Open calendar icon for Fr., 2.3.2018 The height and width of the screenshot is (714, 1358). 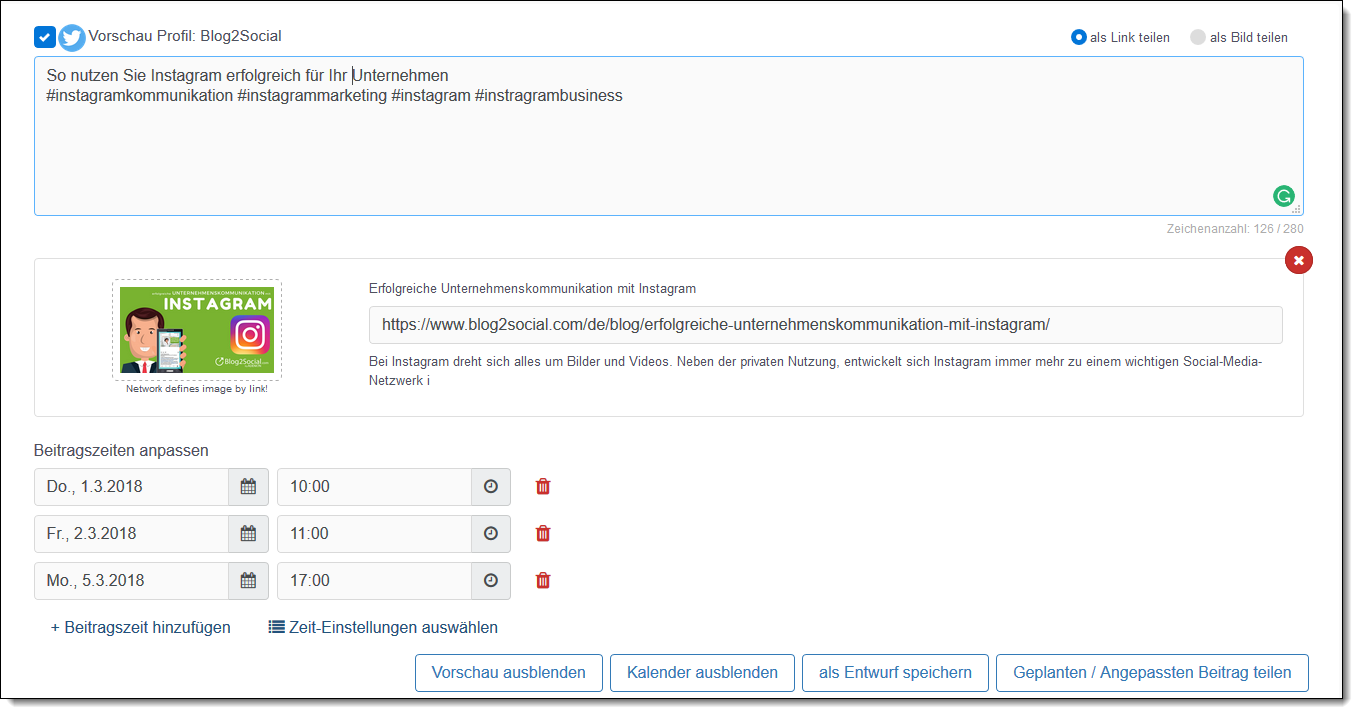(x=248, y=534)
